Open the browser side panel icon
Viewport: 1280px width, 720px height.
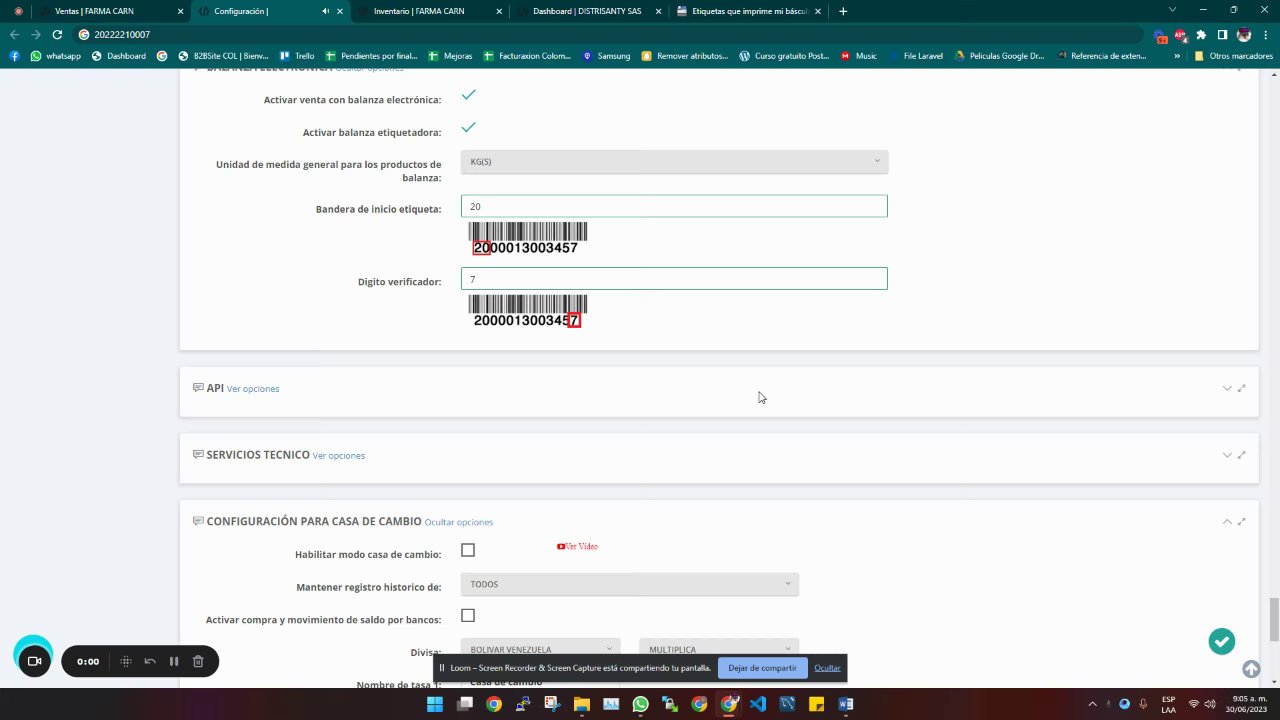point(1222,34)
